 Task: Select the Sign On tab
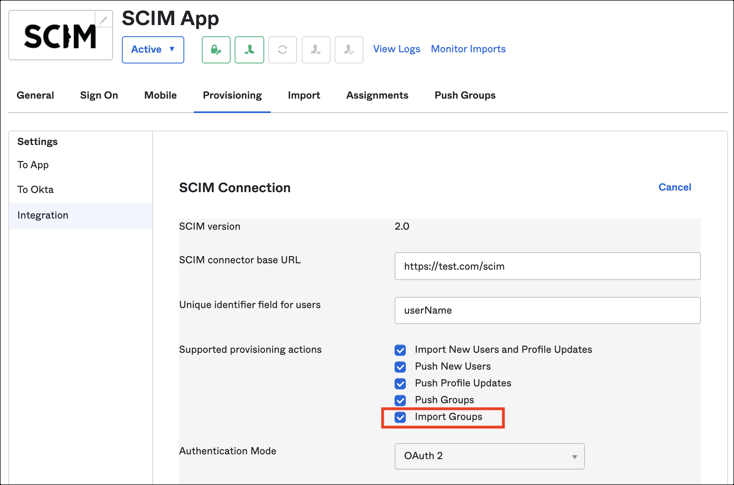[99, 96]
